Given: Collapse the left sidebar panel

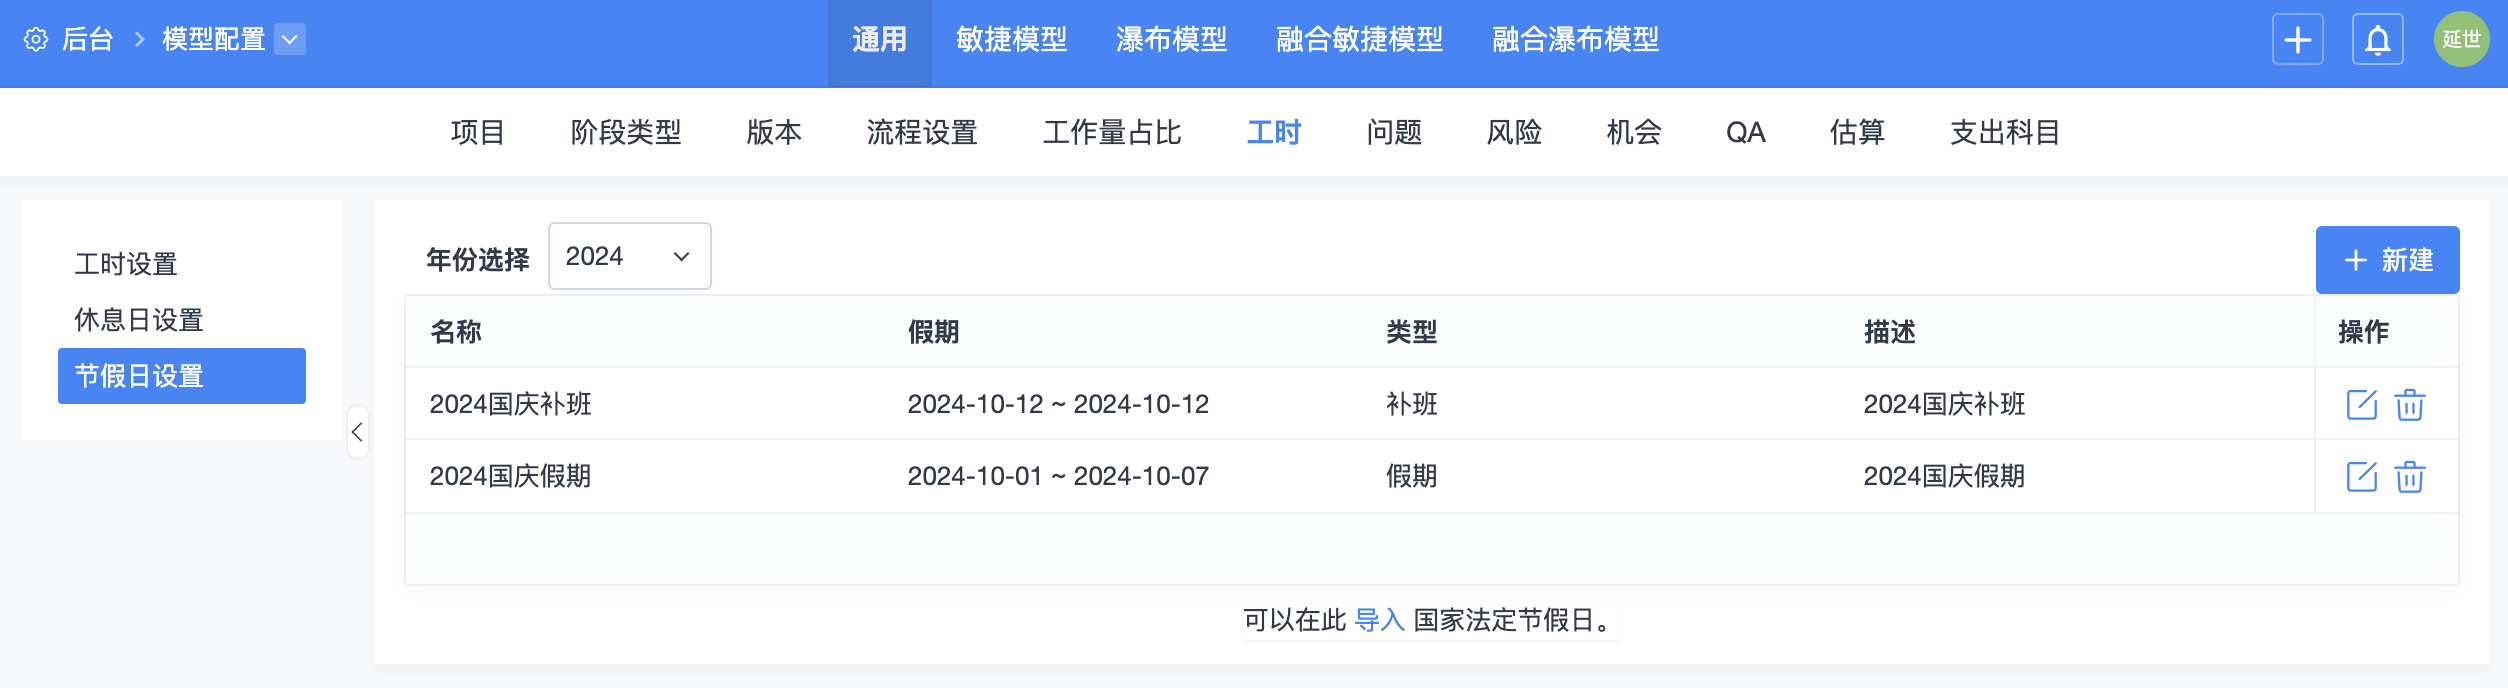Looking at the screenshot, I should click(357, 432).
